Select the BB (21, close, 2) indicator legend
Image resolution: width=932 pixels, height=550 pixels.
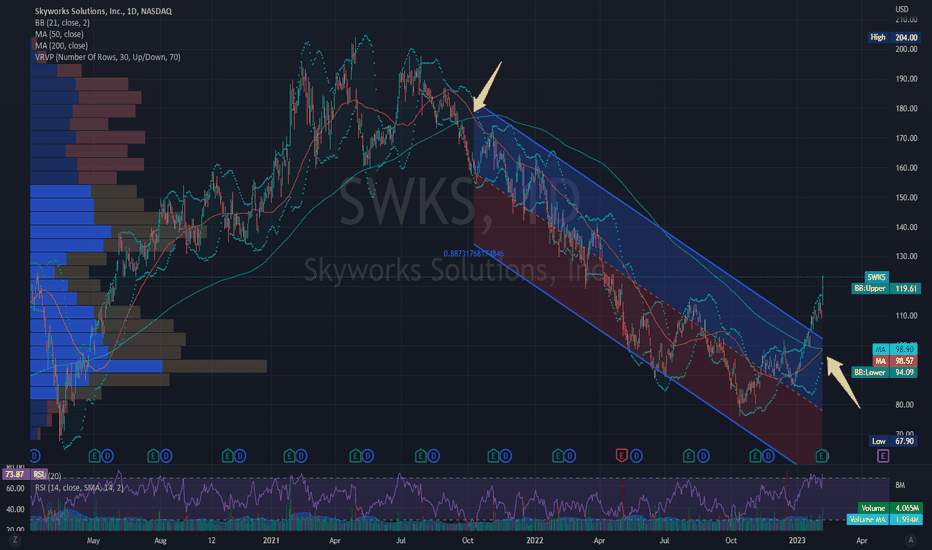point(62,23)
